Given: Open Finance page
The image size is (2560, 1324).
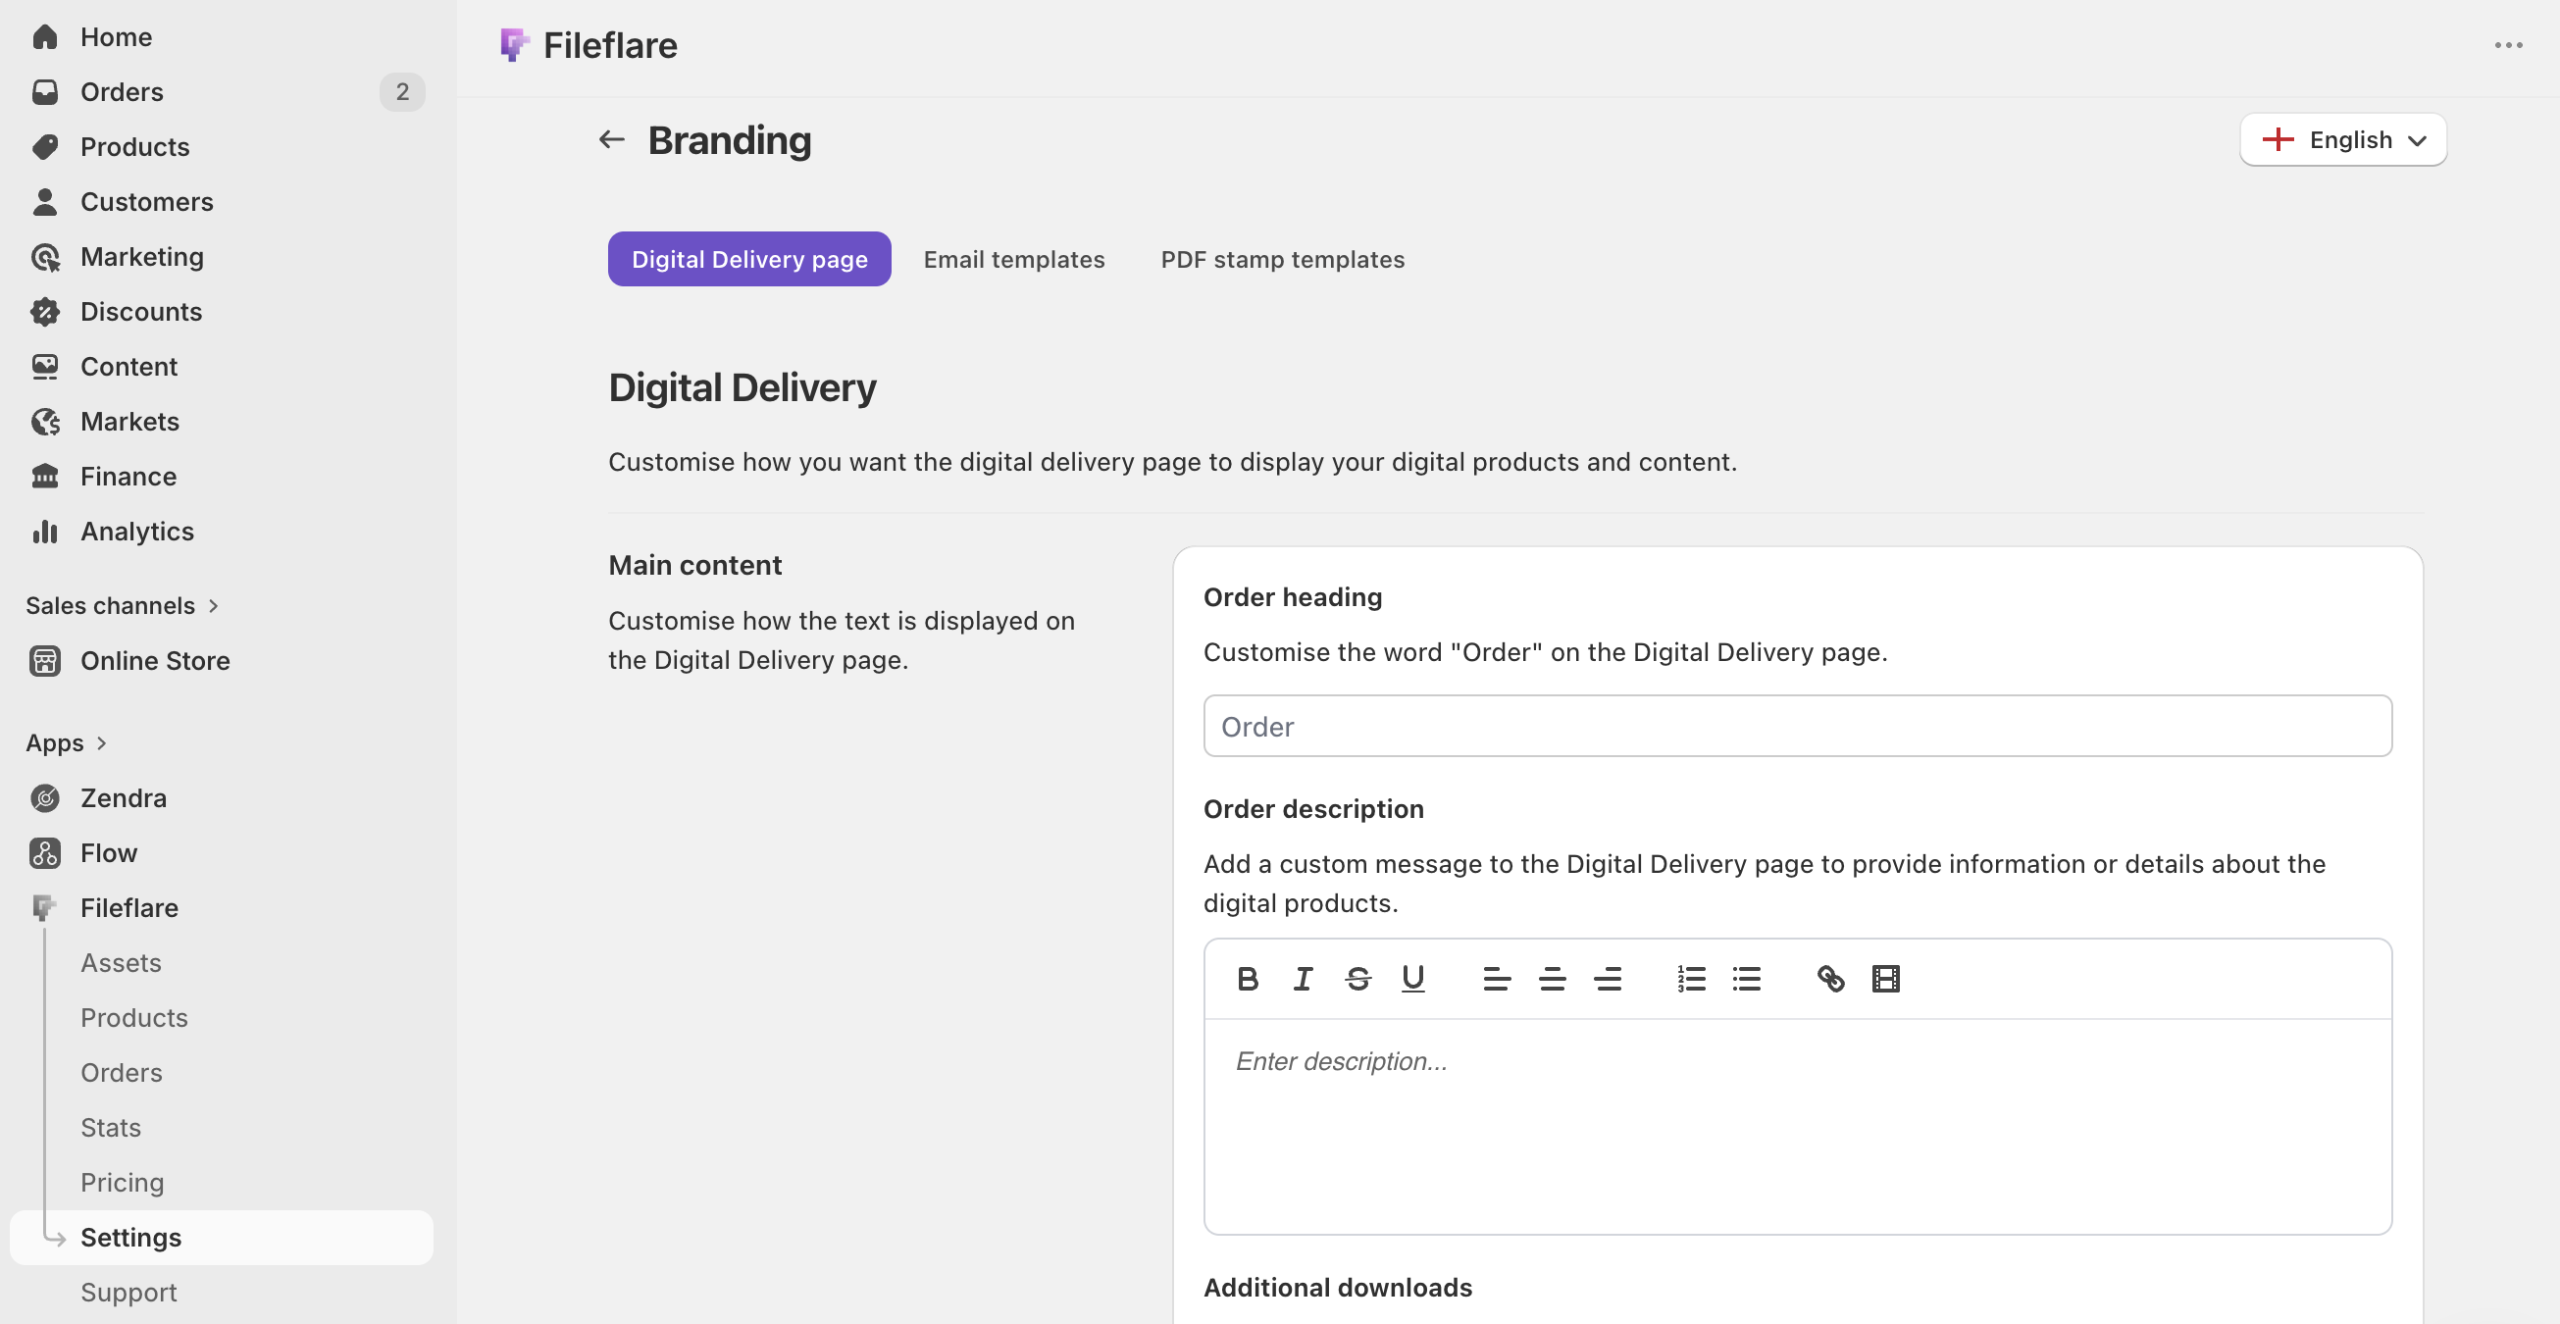Looking at the screenshot, I should pyautogui.click(x=128, y=477).
